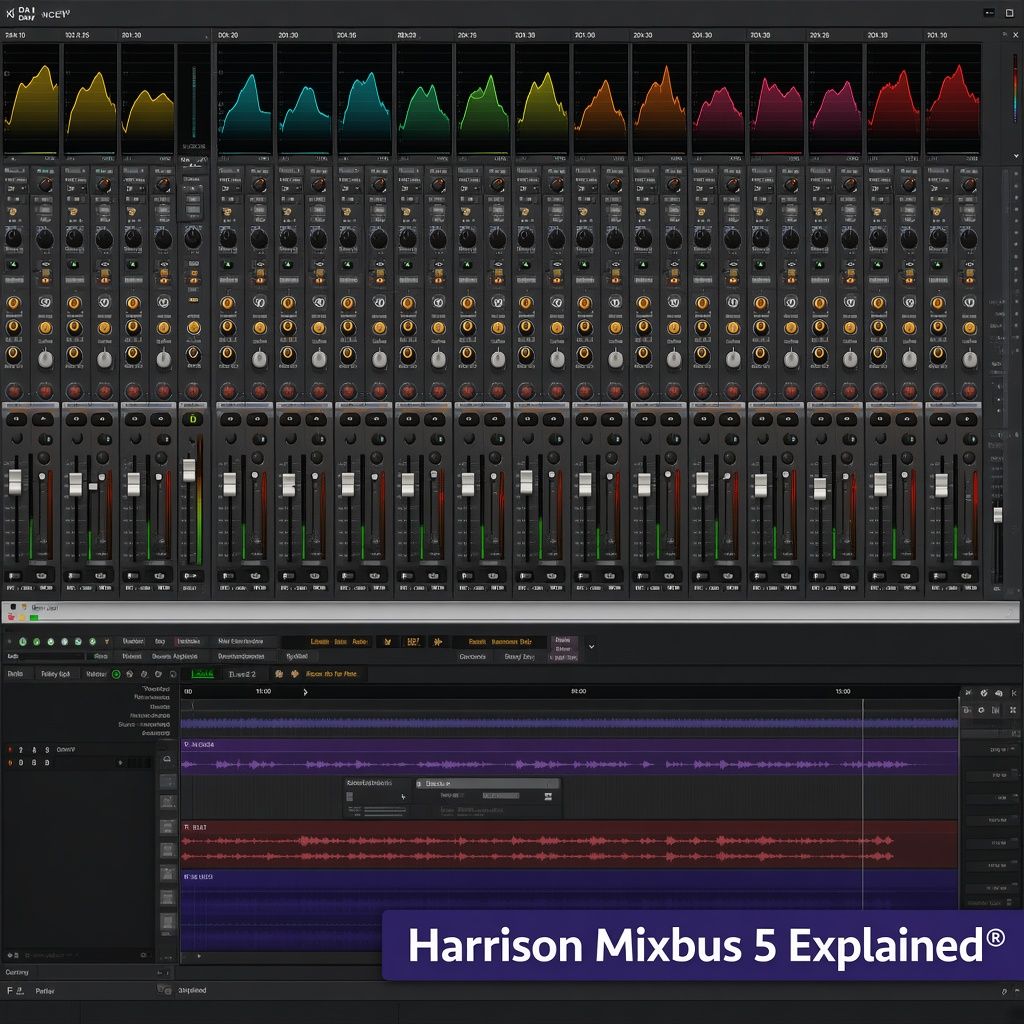Click the small icon inside the floating region popup
This screenshot has width=1024, height=1024.
click(548, 796)
